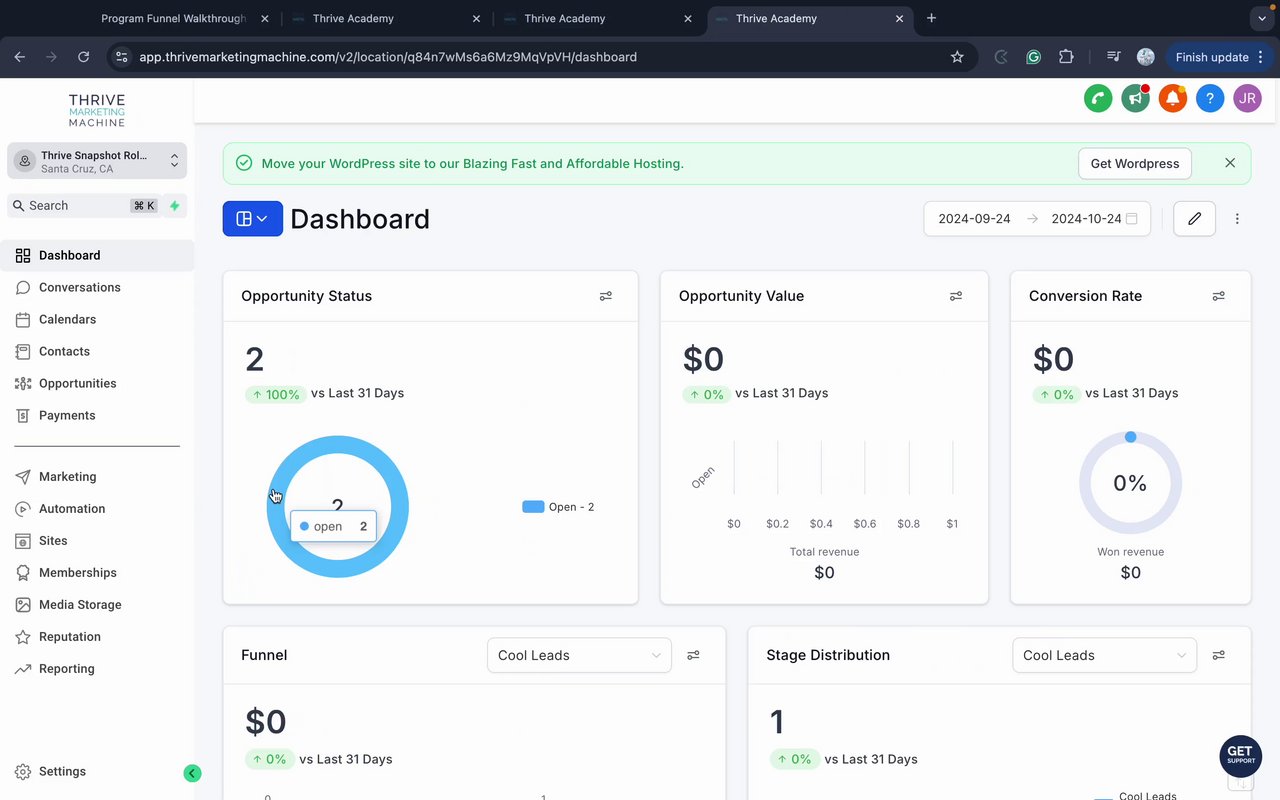This screenshot has width=1280, height=800.
Task: Open the date range picker field
Action: [x=1036, y=219]
